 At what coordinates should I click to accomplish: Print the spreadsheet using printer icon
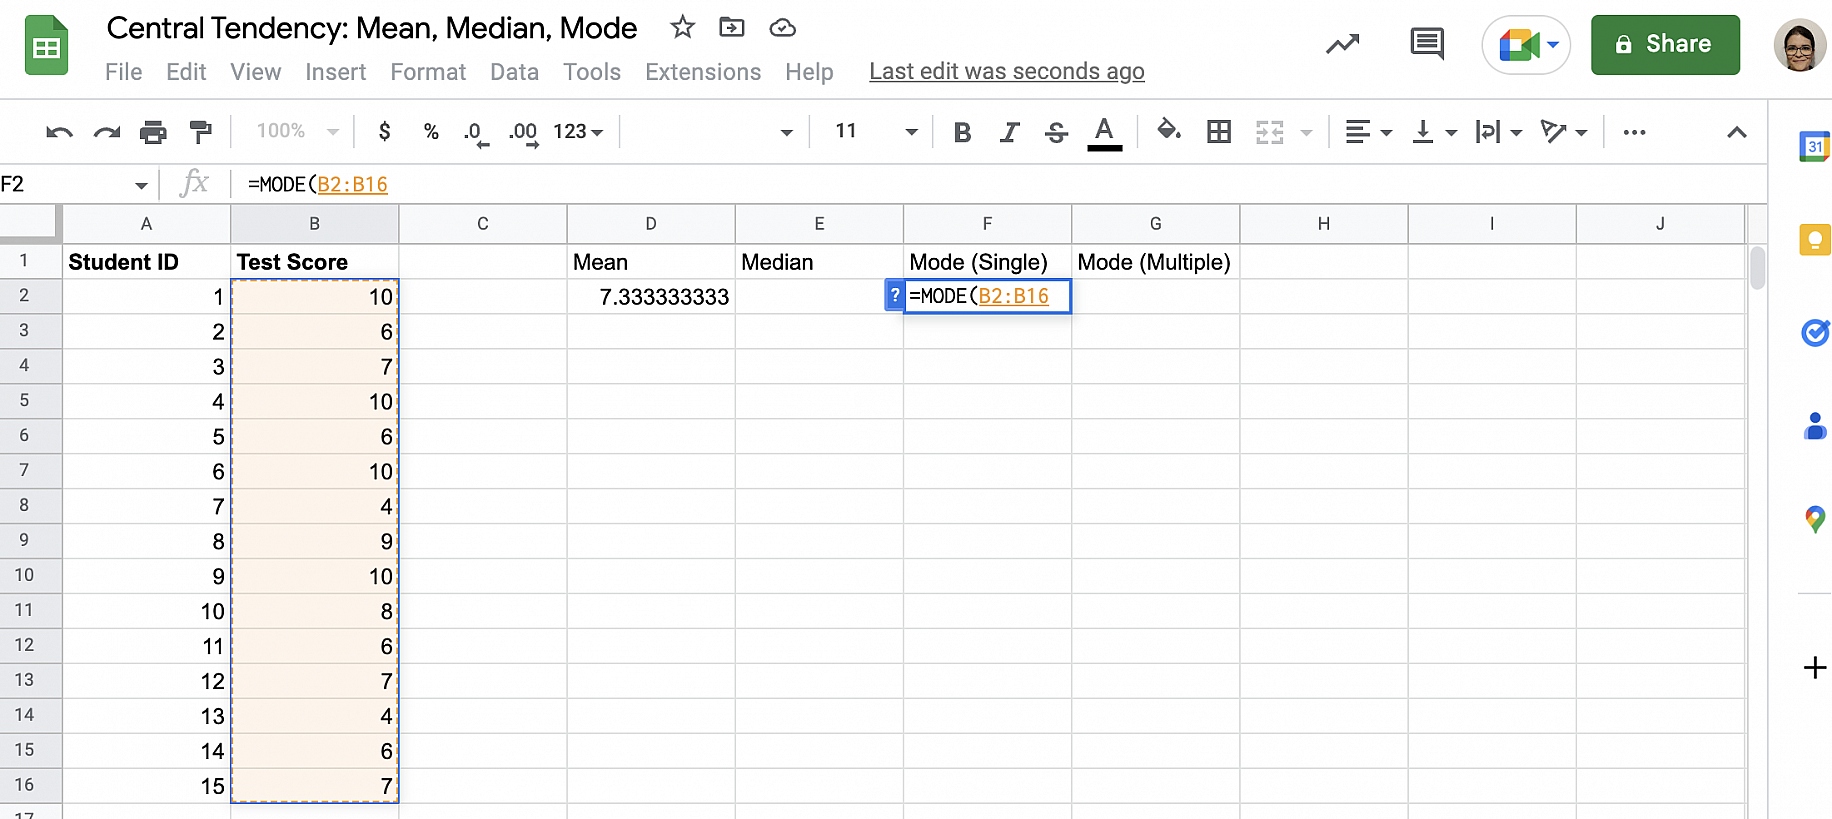coord(153,132)
